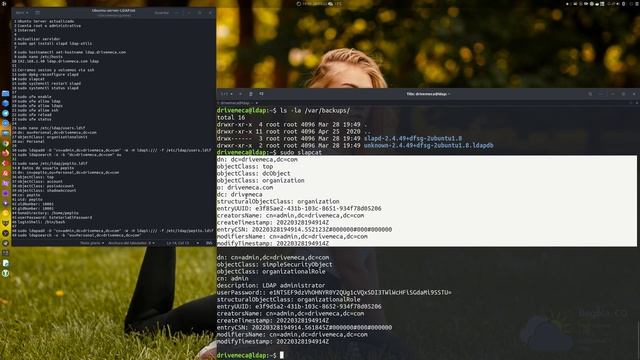The width and height of the screenshot is (640, 360).
Task: Open the Texto plano language selector
Action: click(x=92, y=243)
